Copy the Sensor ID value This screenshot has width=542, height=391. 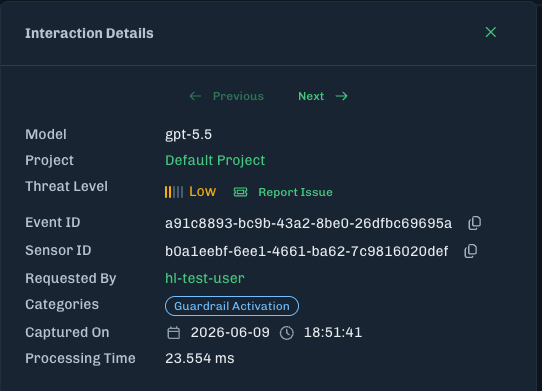pyautogui.click(x=470, y=251)
